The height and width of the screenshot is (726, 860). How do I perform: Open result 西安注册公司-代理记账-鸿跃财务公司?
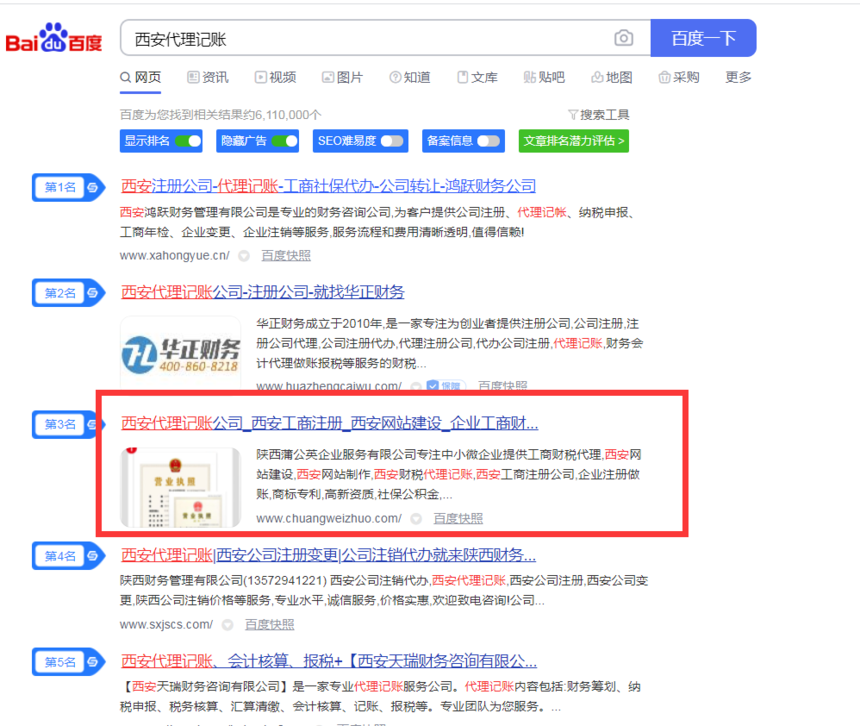328,186
